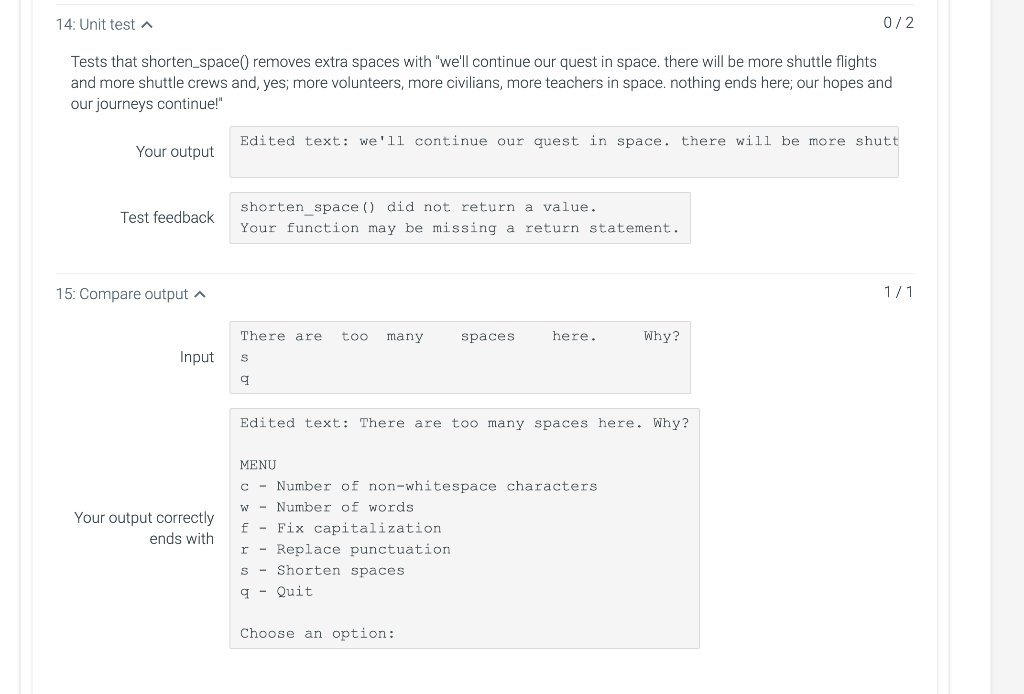1024x694 pixels.
Task: Click the 'Your output' label of test 14
Action: click(x=175, y=152)
